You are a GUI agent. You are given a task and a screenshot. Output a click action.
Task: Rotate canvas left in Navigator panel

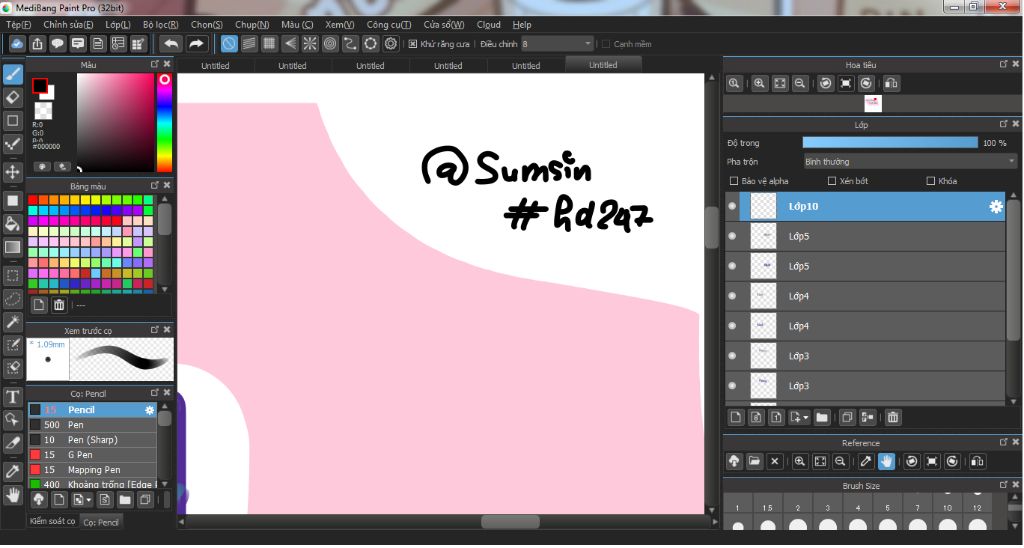(x=825, y=84)
